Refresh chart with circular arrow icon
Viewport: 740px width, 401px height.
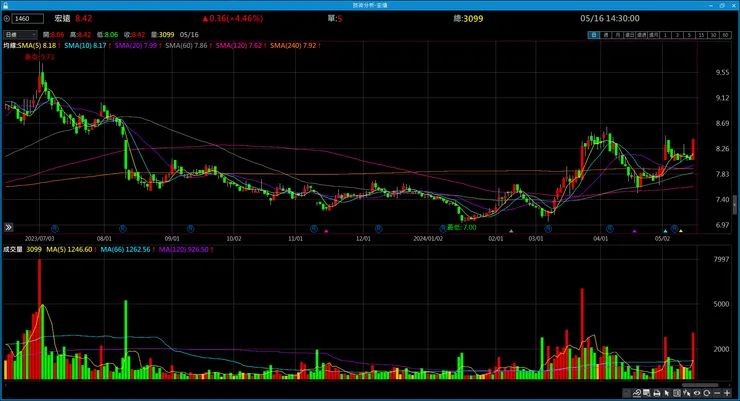(x=706, y=393)
